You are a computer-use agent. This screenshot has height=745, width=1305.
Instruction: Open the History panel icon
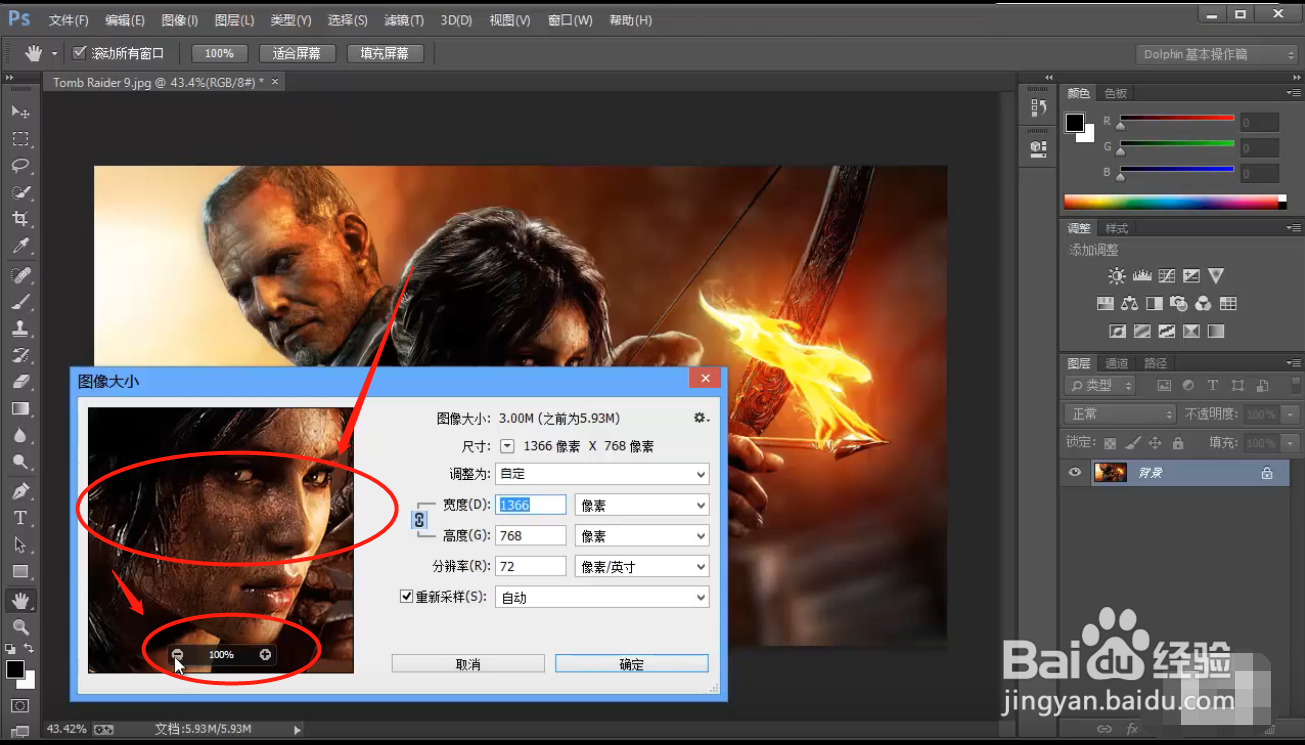(1038, 108)
